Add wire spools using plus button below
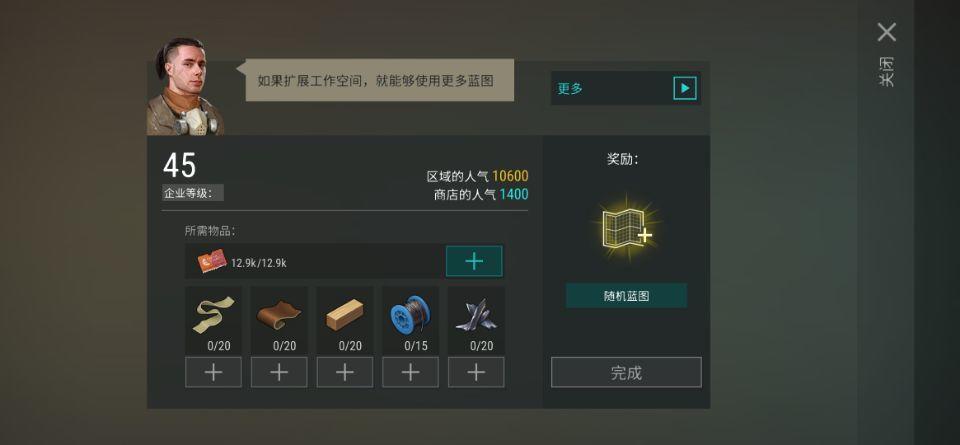Image resolution: width=960 pixels, height=445 pixels. click(410, 372)
